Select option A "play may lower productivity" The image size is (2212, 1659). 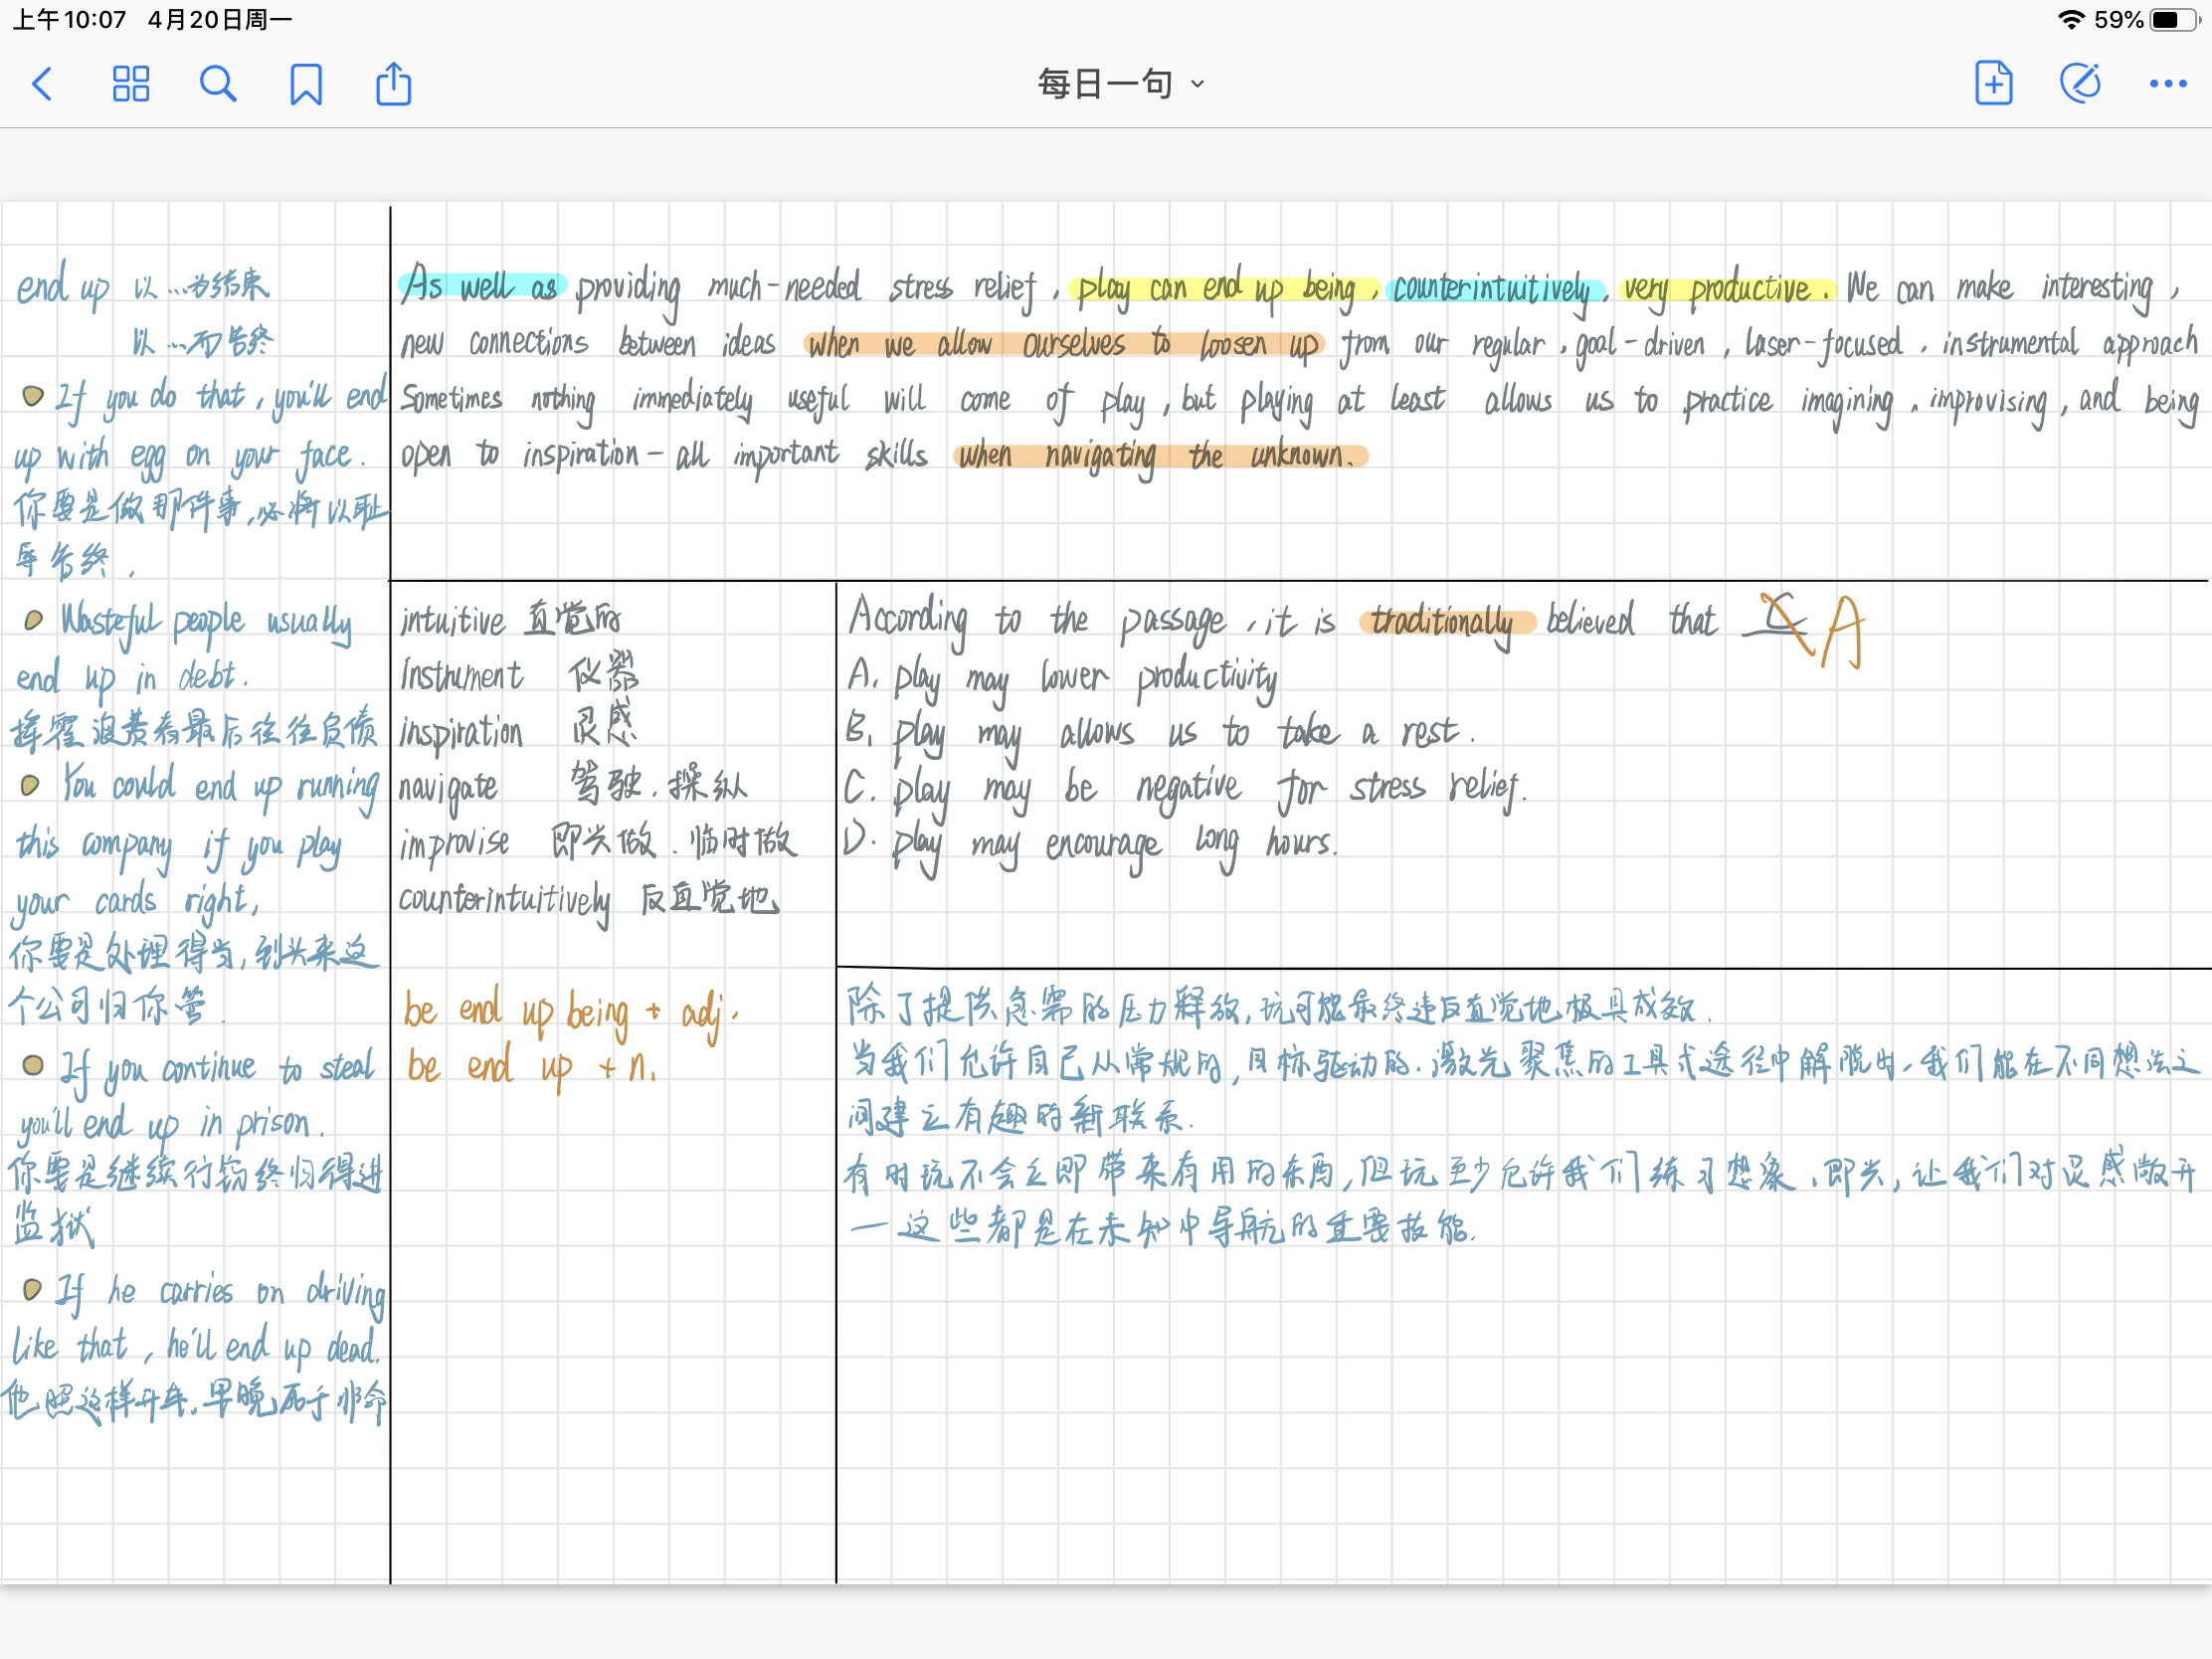pos(1062,677)
